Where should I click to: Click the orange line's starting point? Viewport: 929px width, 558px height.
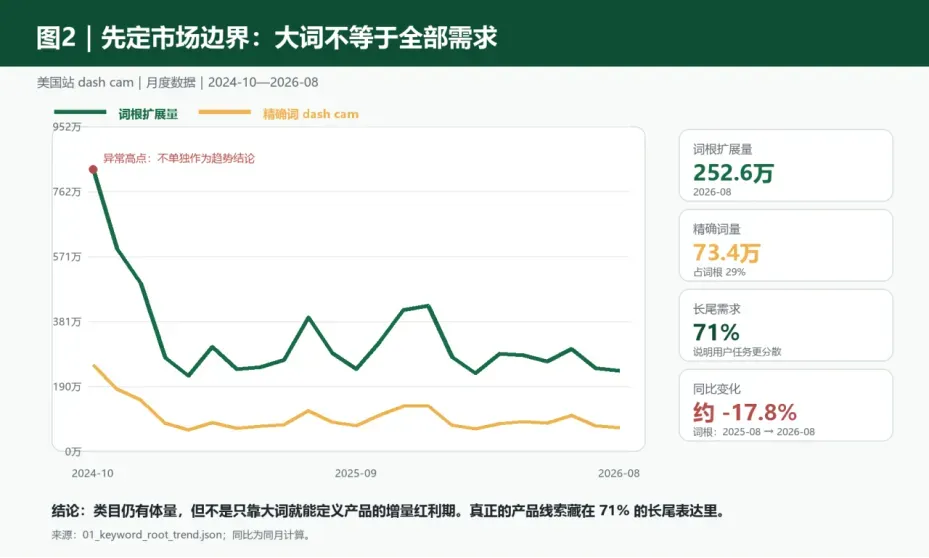pos(94,365)
